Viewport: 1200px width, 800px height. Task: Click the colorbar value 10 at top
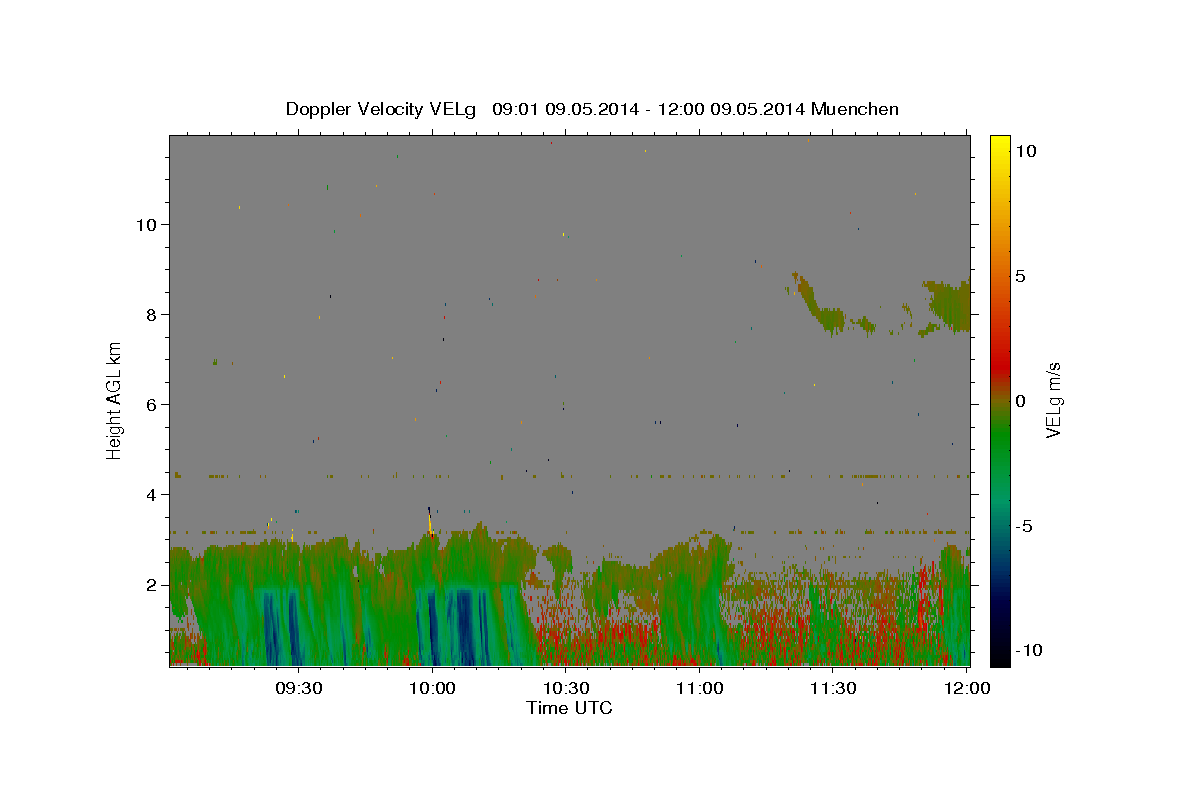[1025, 151]
